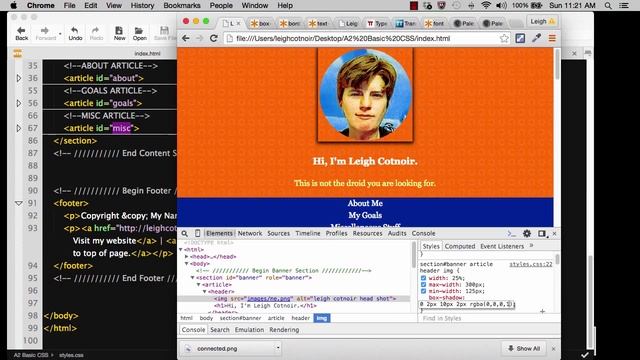Toggle the DevTools device mode icon
Image resolution: width=640 pixels, height=360 pixels.
tap(197, 233)
